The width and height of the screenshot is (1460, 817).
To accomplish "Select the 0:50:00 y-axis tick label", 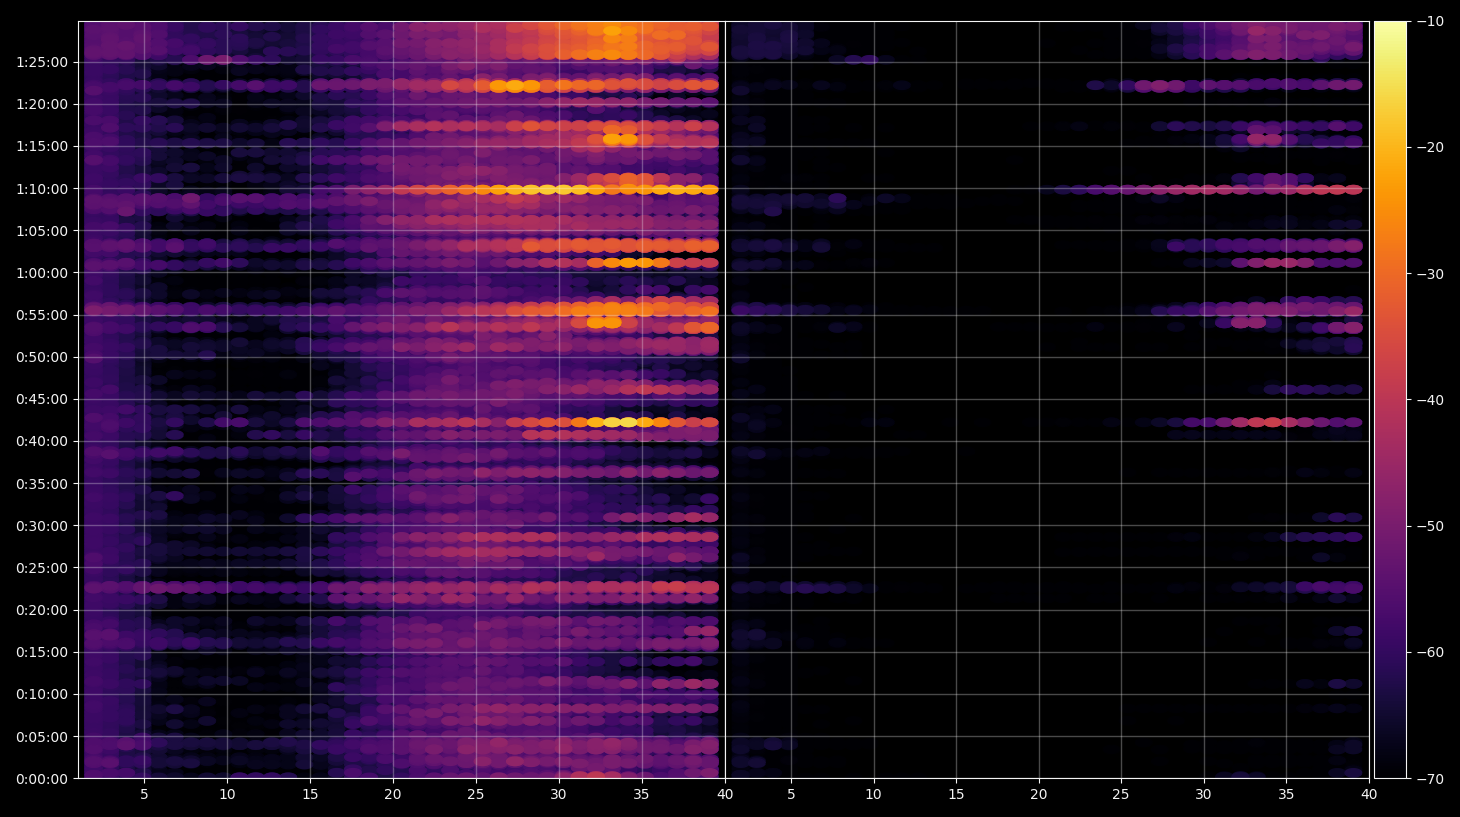I will [42, 357].
